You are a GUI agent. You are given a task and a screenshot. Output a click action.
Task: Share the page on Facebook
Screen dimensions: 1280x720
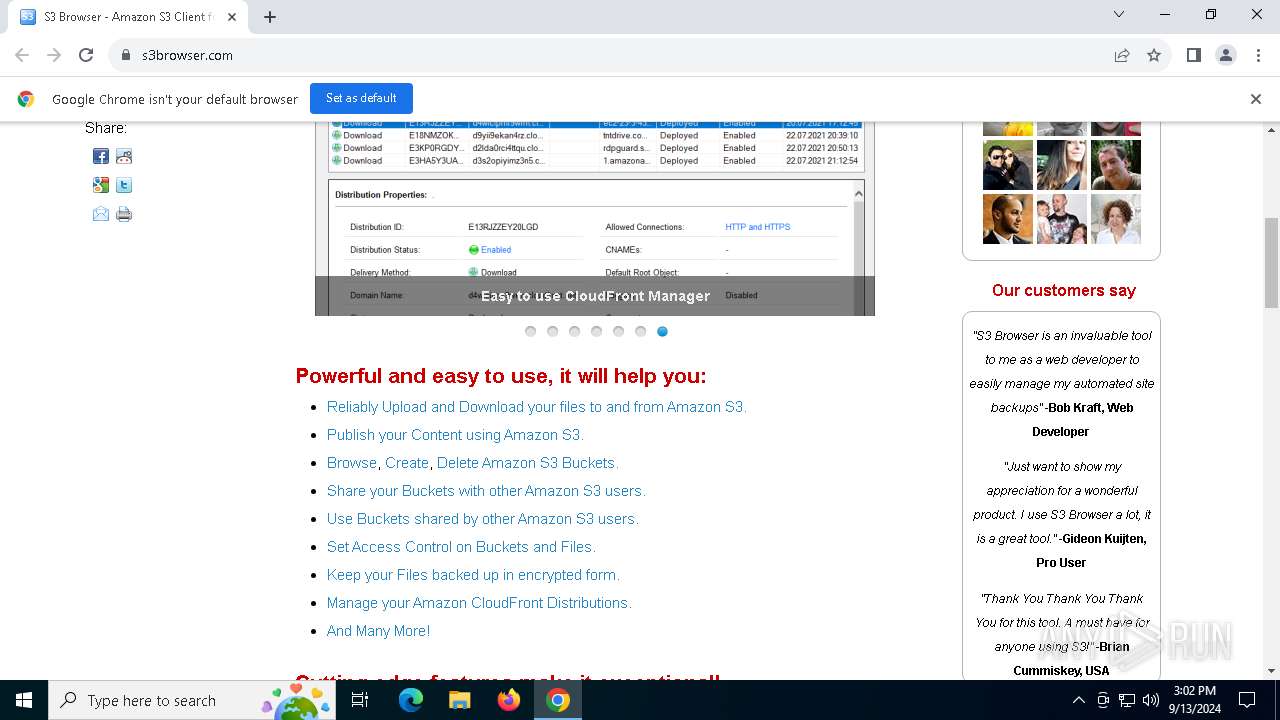[x=101, y=156]
